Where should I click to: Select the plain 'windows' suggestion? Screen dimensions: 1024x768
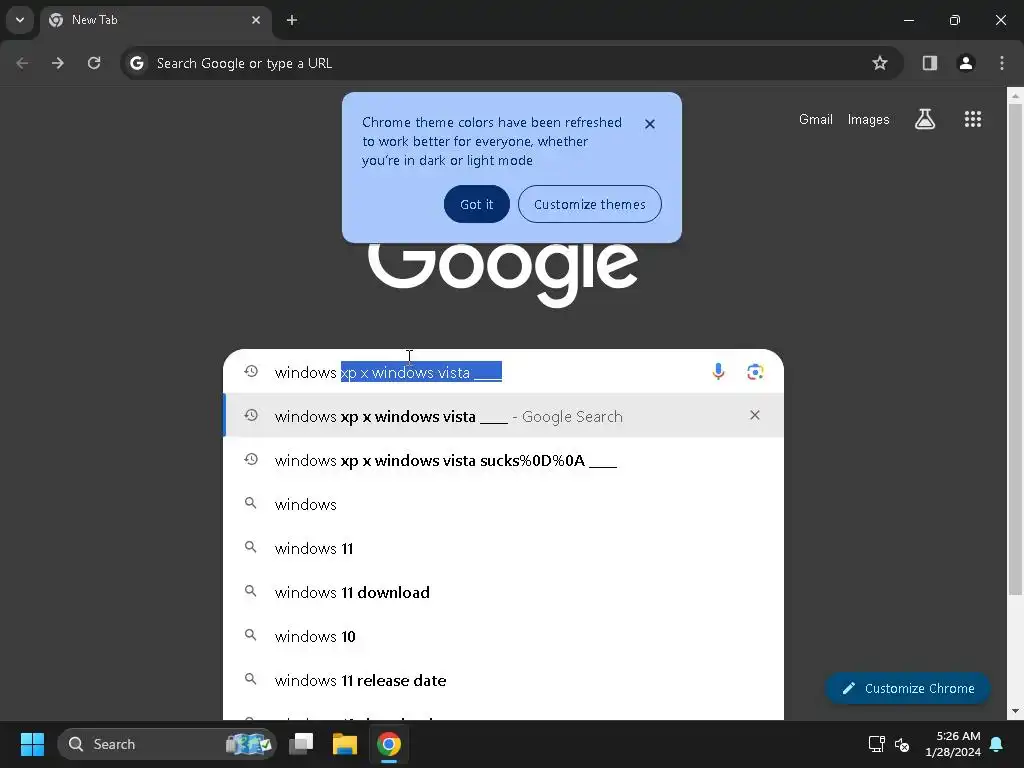coord(503,504)
